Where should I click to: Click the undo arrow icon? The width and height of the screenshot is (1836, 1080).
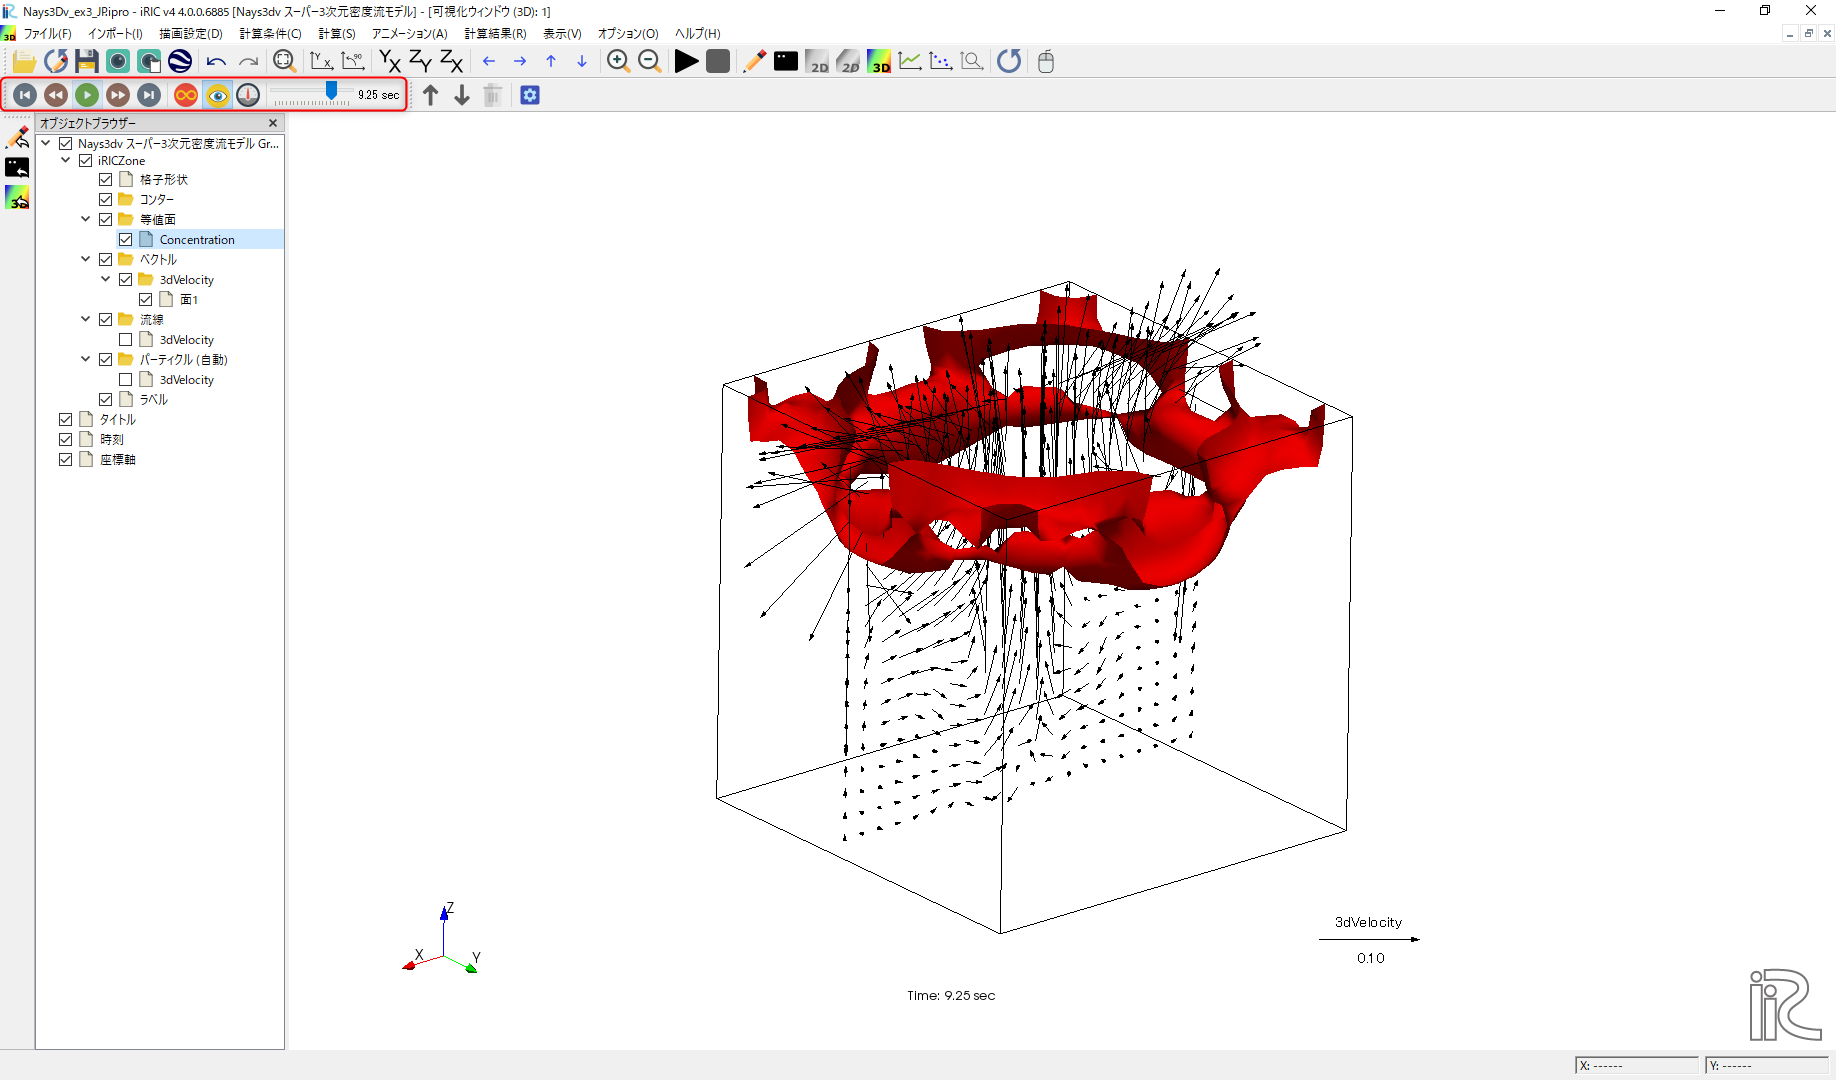[x=216, y=61]
